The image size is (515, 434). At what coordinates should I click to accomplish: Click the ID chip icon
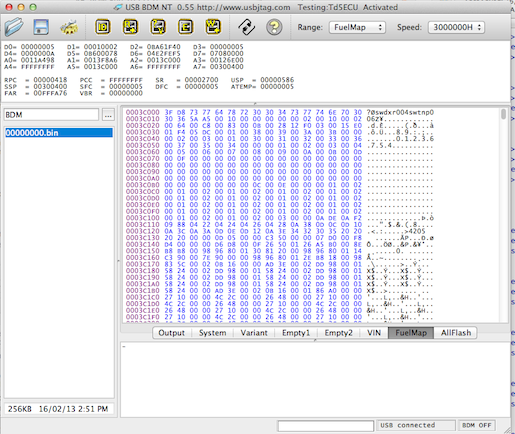point(103,27)
